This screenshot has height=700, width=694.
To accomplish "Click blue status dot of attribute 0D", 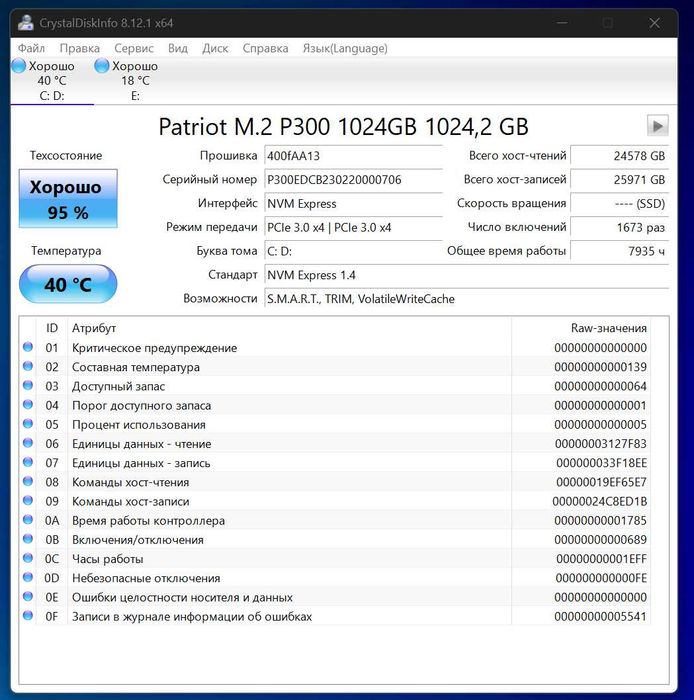I will (28, 577).
